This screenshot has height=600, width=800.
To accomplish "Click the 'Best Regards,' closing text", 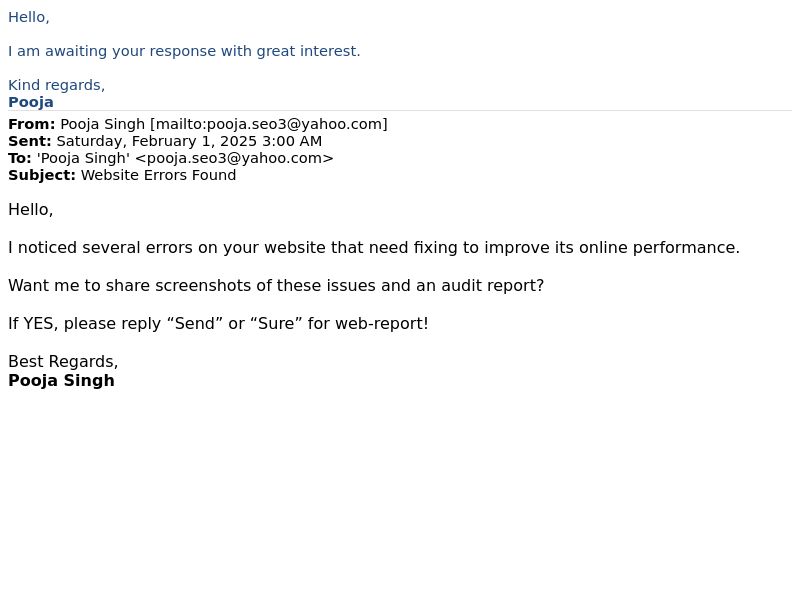I will (63, 362).
